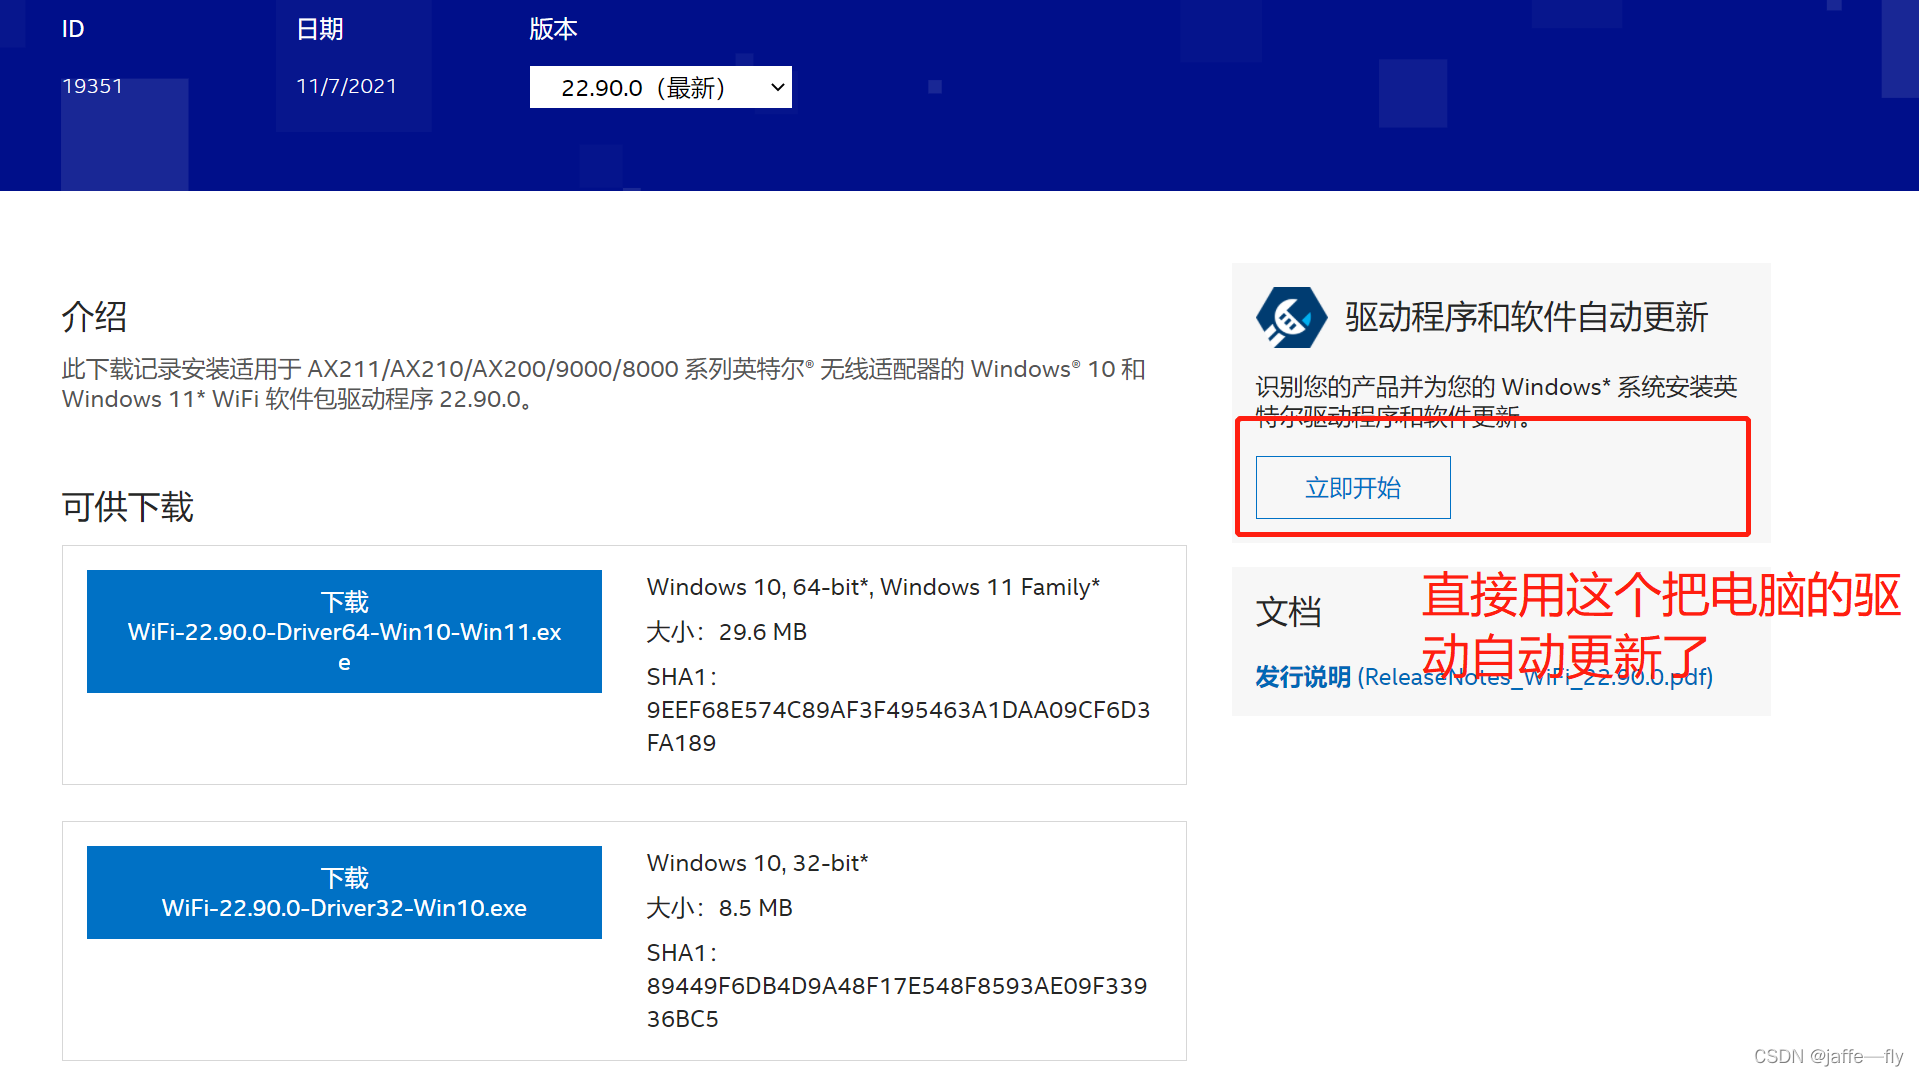This screenshot has width=1919, height=1076.
Task: Download WiFi-22.90.0-Driver32-Win10.exe
Action: [344, 892]
